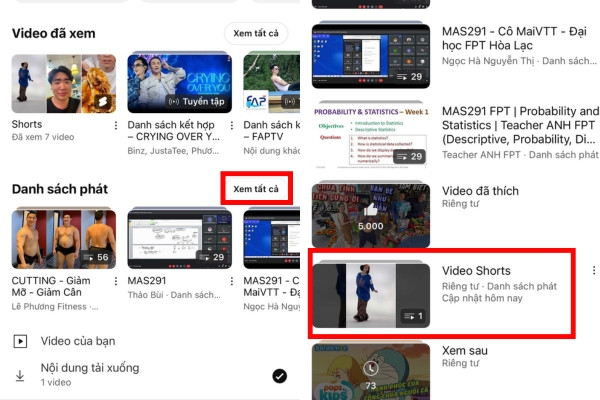This screenshot has width=600, height=400.
Task: Click 'Danh sách phát' section heading
Action: [x=60, y=189]
